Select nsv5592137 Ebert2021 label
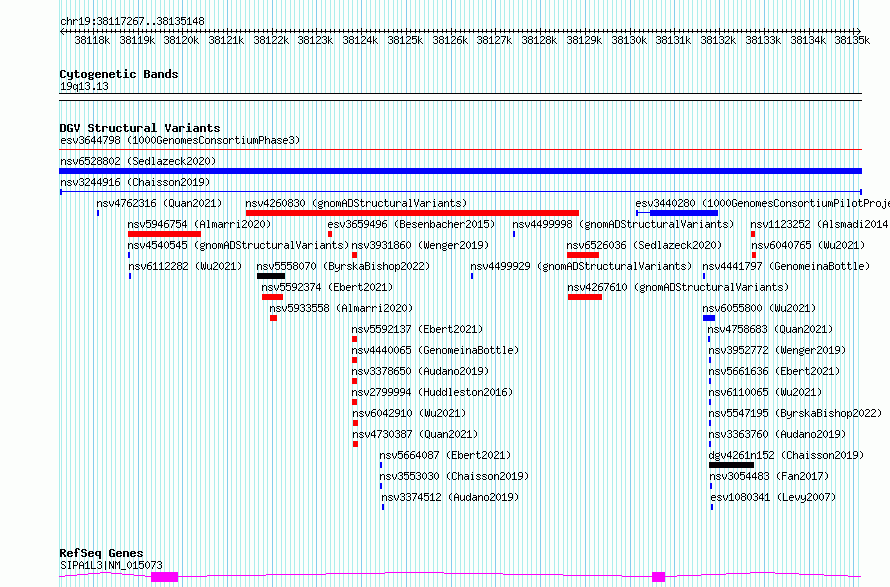The width and height of the screenshot is (890, 587). (417, 329)
